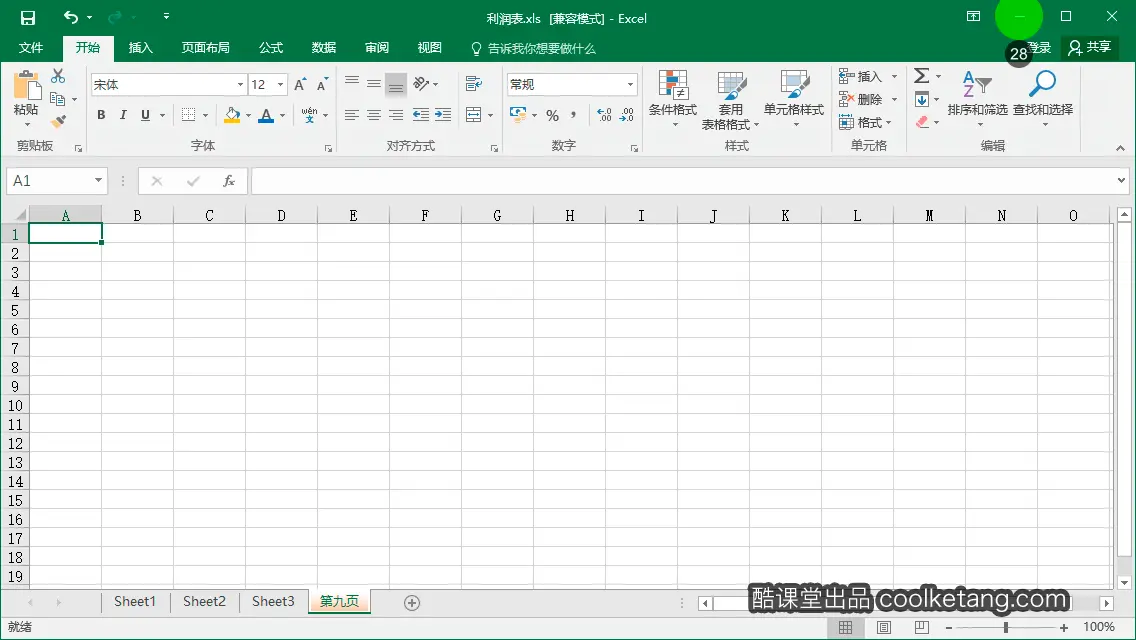
Task: Expand the Name Box dropdown
Action: [x=98, y=180]
